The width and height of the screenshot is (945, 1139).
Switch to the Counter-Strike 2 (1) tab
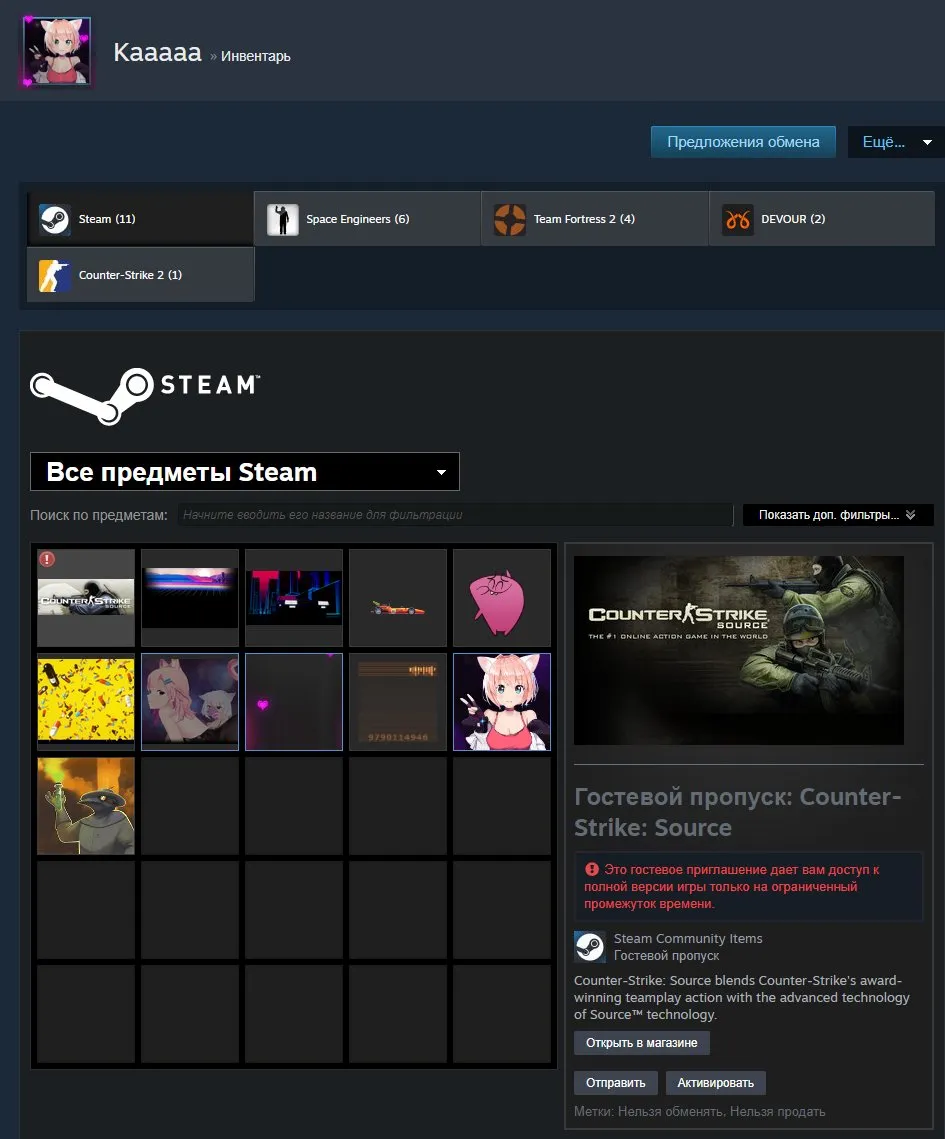tap(140, 275)
